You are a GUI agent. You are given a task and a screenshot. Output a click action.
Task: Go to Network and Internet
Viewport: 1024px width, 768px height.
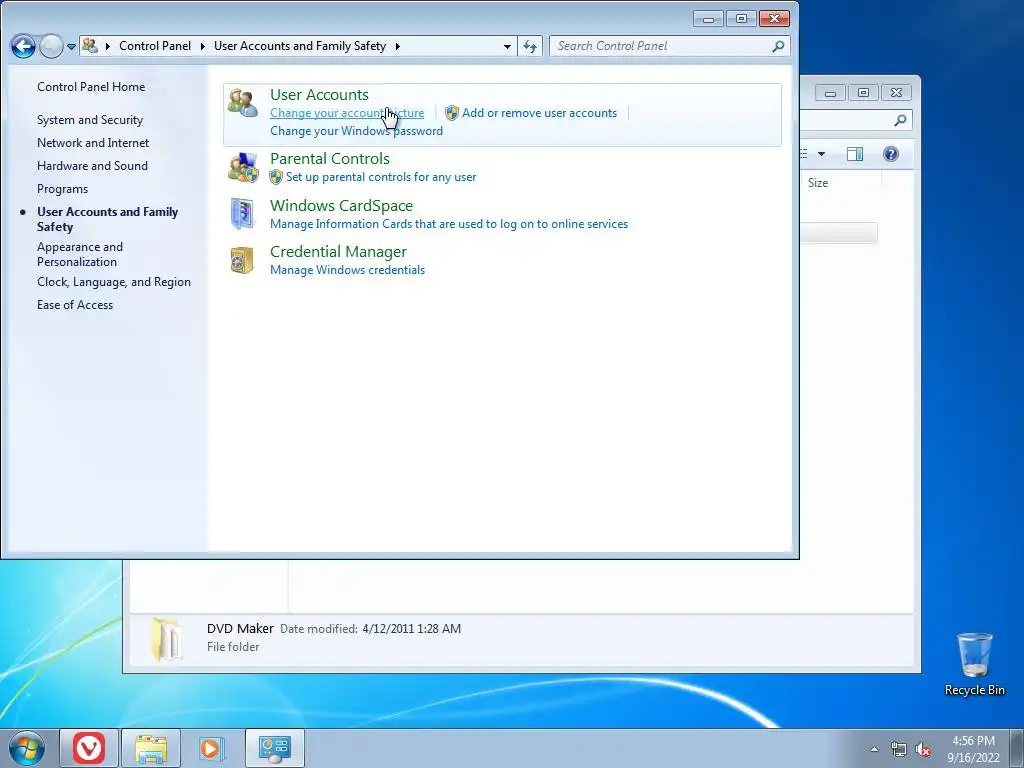pos(93,143)
